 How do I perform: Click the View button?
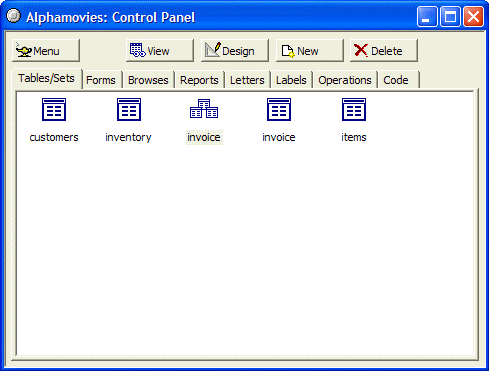(x=160, y=51)
